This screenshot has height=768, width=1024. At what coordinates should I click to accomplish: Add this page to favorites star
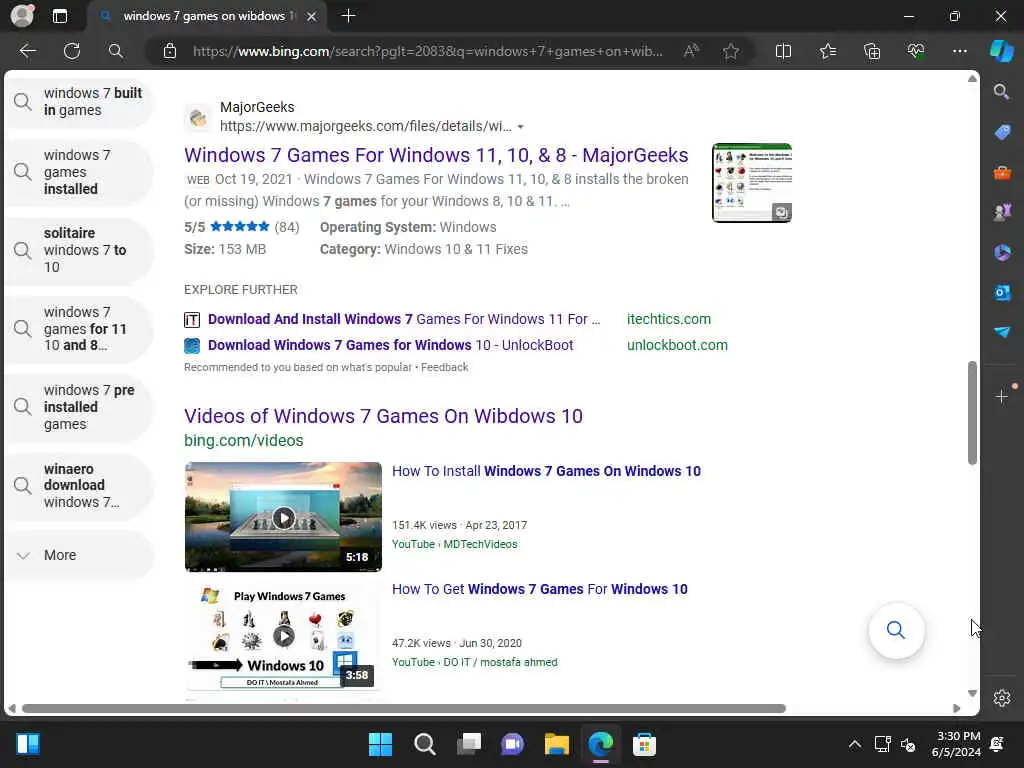[731, 51]
